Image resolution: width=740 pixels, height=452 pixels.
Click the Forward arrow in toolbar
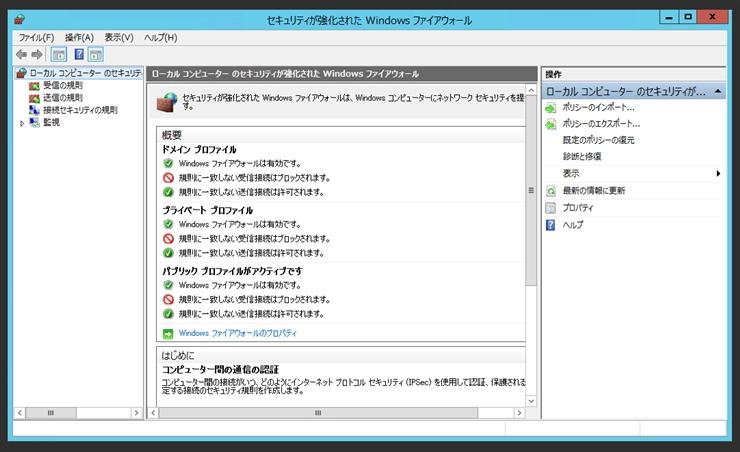[37, 55]
